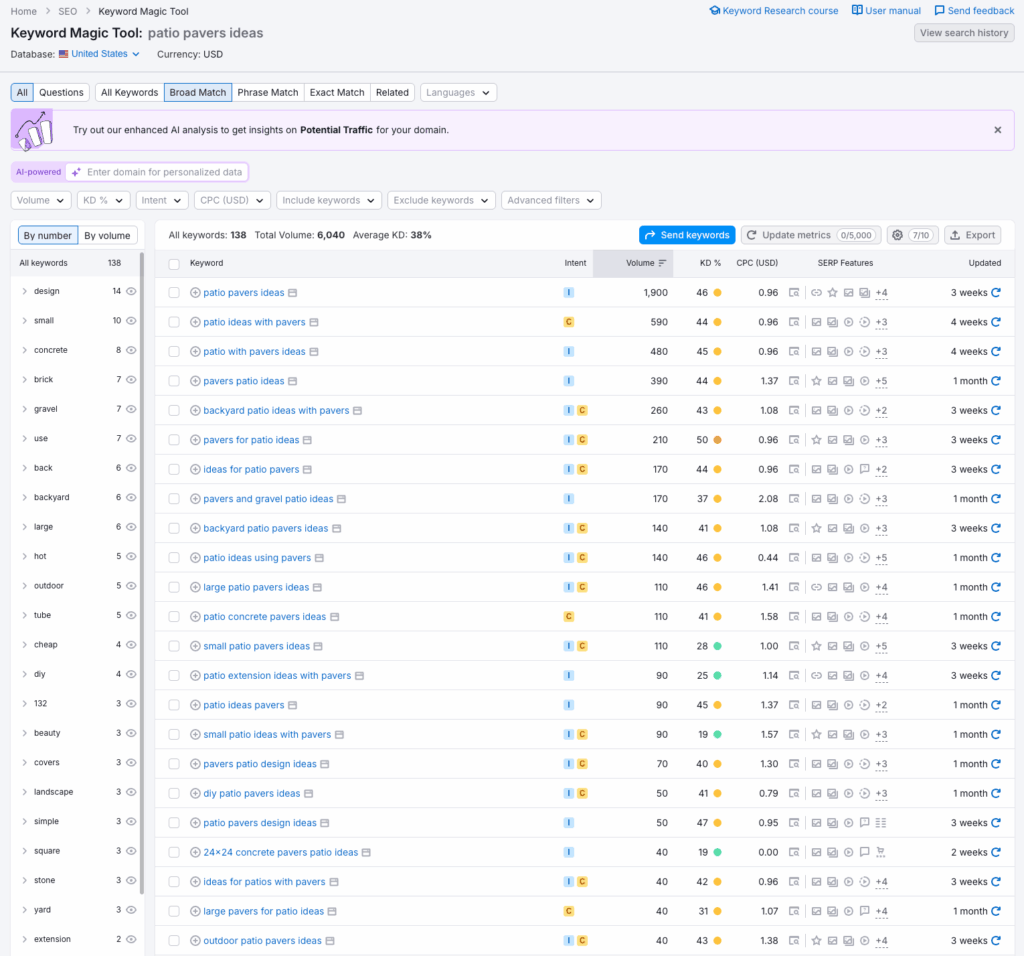Switch to the Phrase Match tab
The image size is (1024, 956).
[267, 92]
